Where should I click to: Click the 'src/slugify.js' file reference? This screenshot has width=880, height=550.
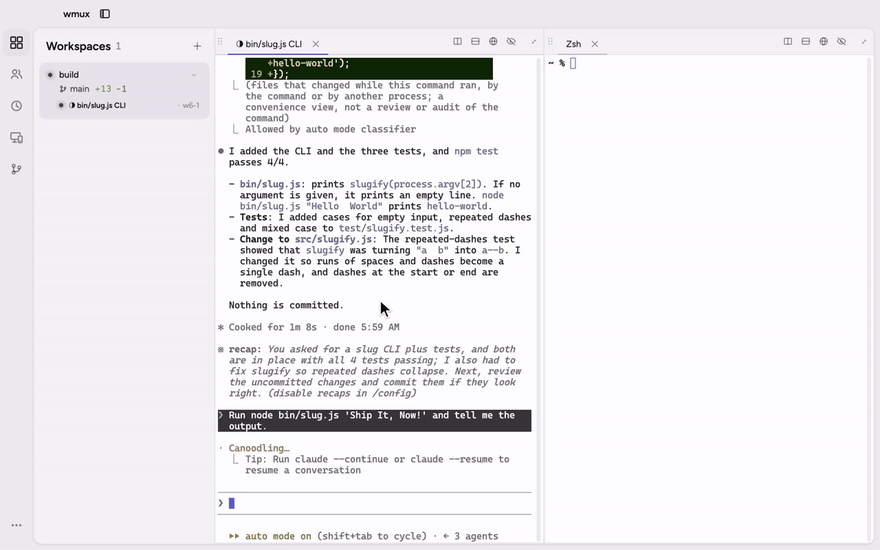333,239
